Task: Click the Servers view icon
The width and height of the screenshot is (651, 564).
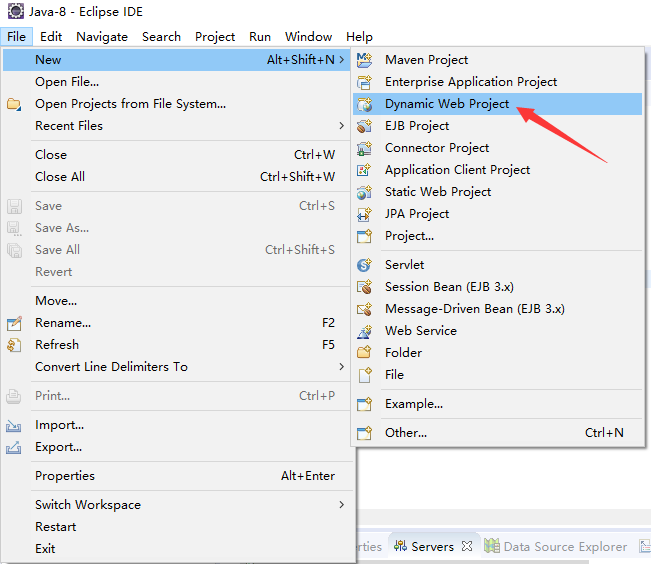Action: [x=400, y=546]
